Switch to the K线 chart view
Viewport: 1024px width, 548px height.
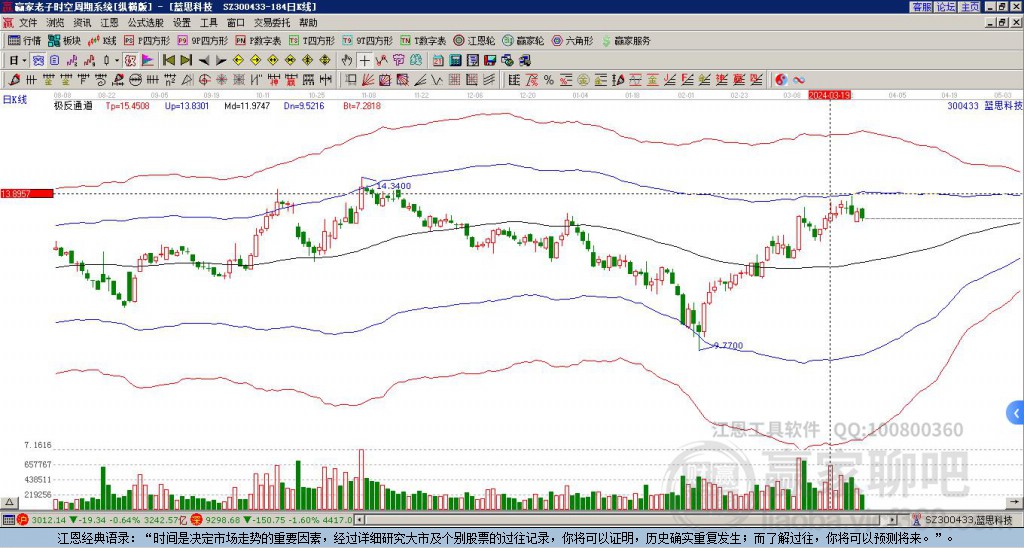[x=102, y=40]
